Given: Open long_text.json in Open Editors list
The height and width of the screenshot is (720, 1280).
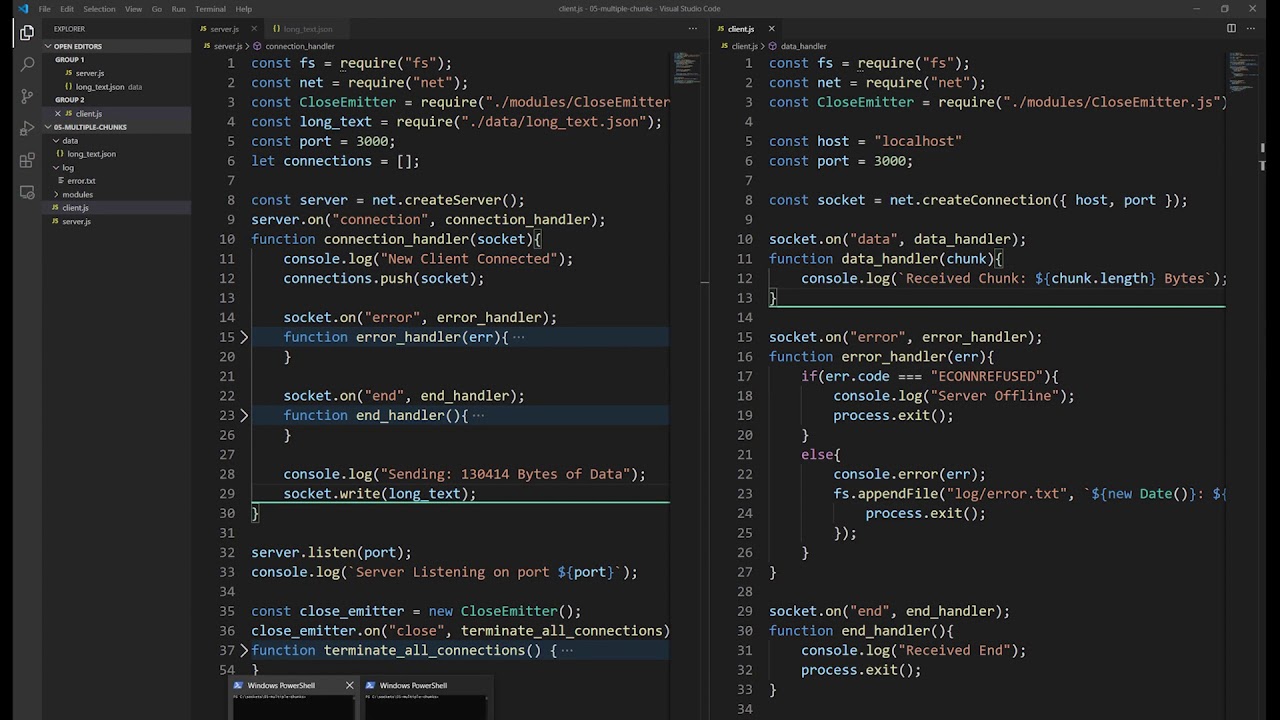Looking at the screenshot, I should coord(100,87).
